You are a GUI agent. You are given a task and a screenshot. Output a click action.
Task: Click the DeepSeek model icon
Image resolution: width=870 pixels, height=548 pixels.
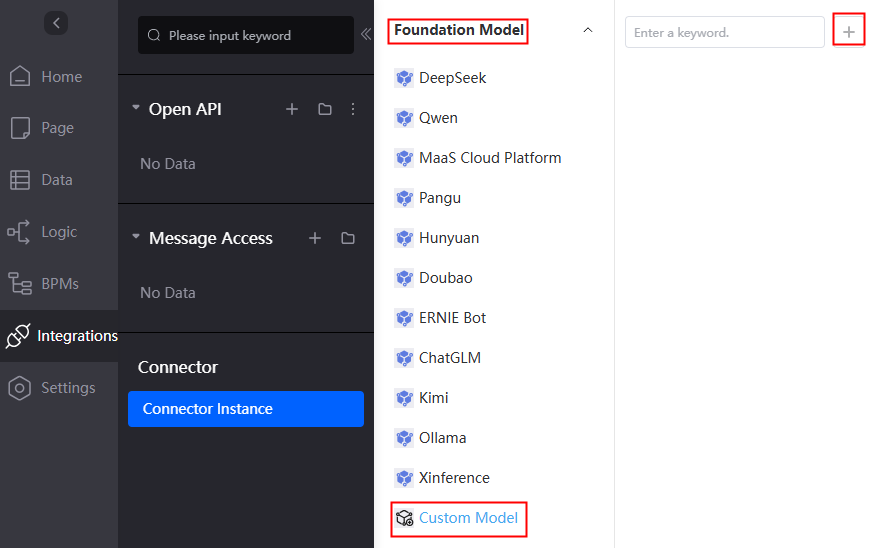(x=404, y=78)
